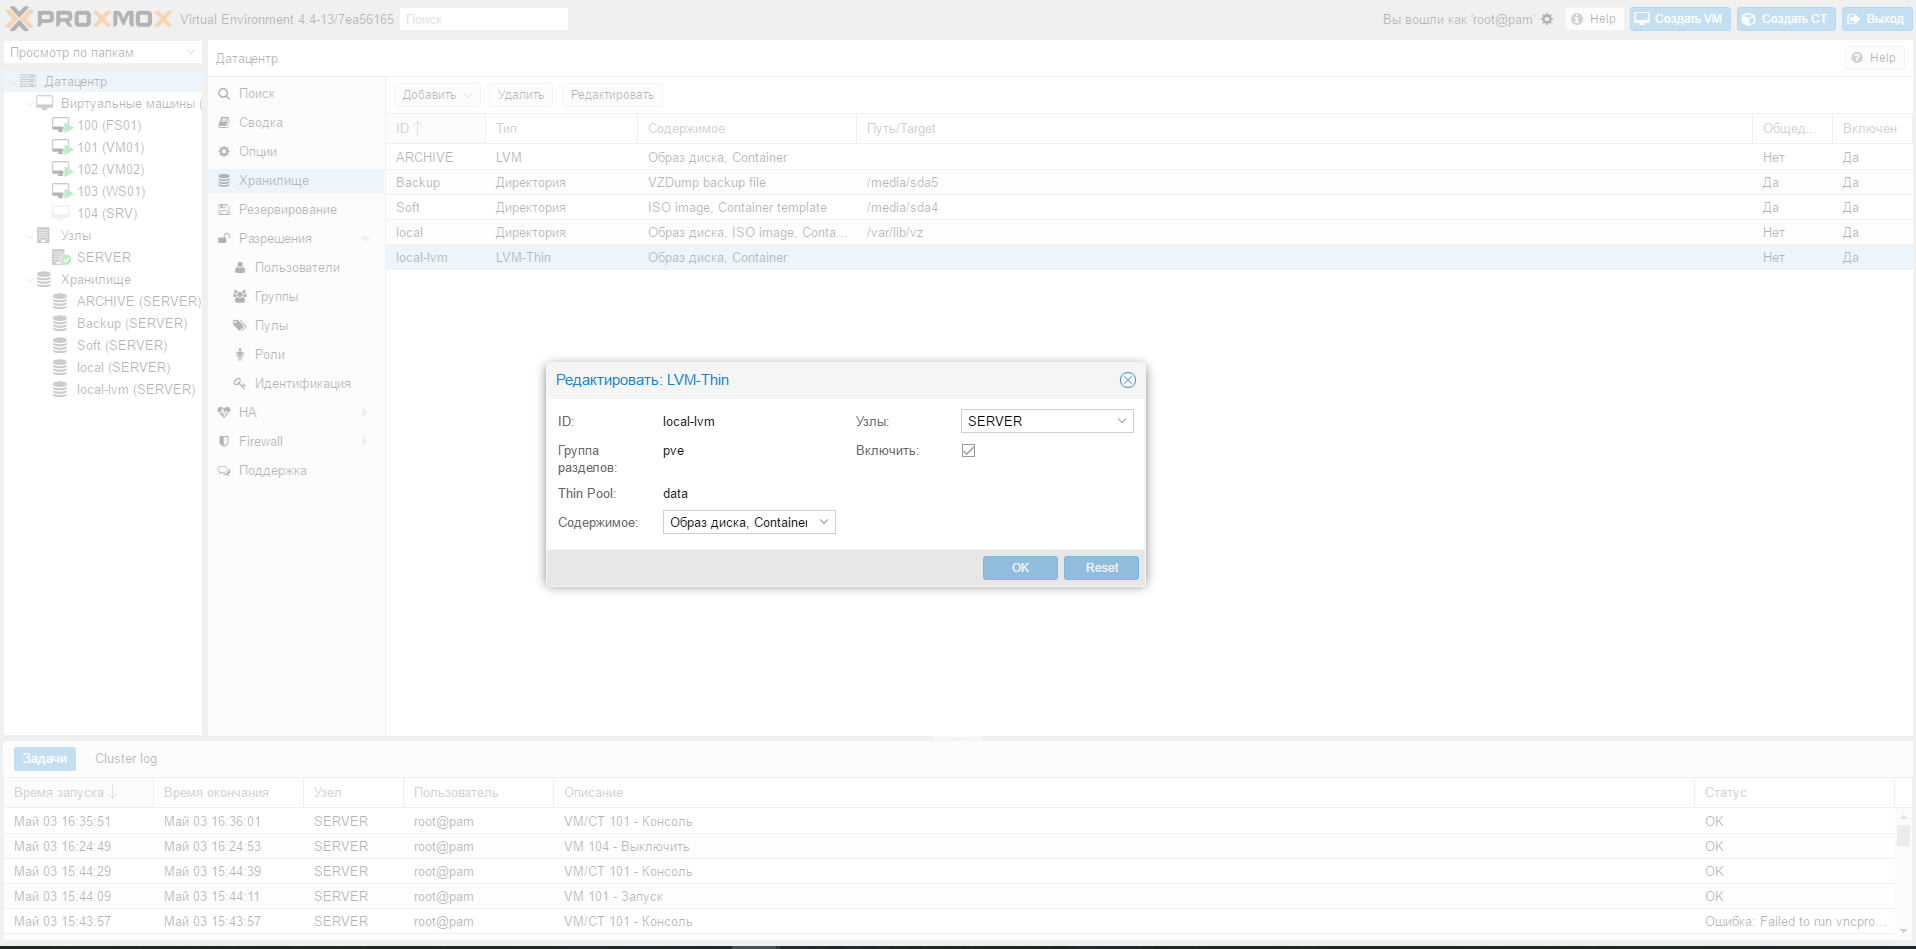Click the Резервирование floppy icon
This screenshot has width=1916, height=949.
[224, 209]
